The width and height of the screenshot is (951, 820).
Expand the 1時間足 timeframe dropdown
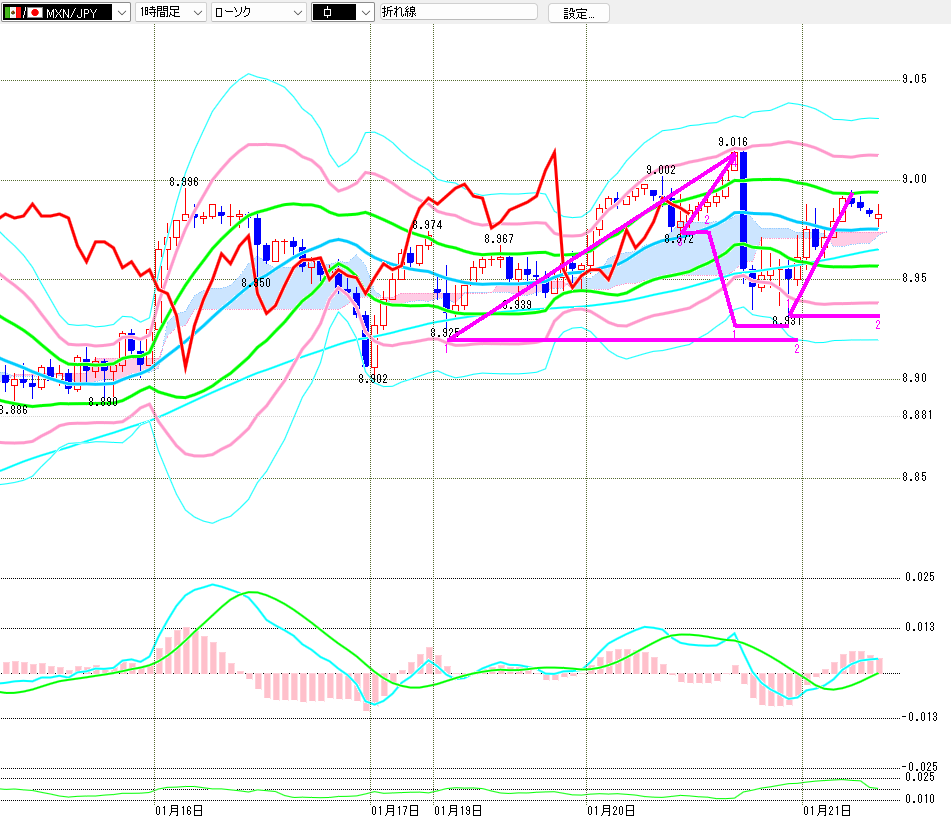pos(196,13)
